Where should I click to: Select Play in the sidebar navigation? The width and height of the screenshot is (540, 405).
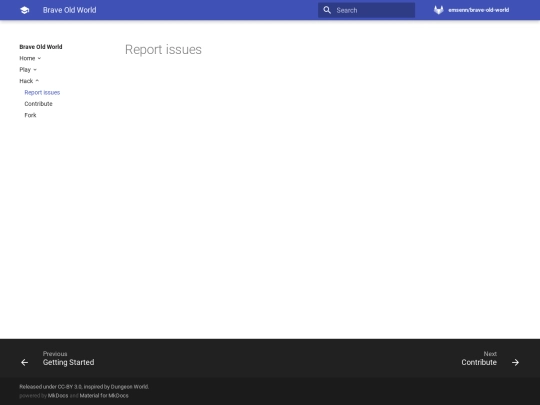click(25, 70)
